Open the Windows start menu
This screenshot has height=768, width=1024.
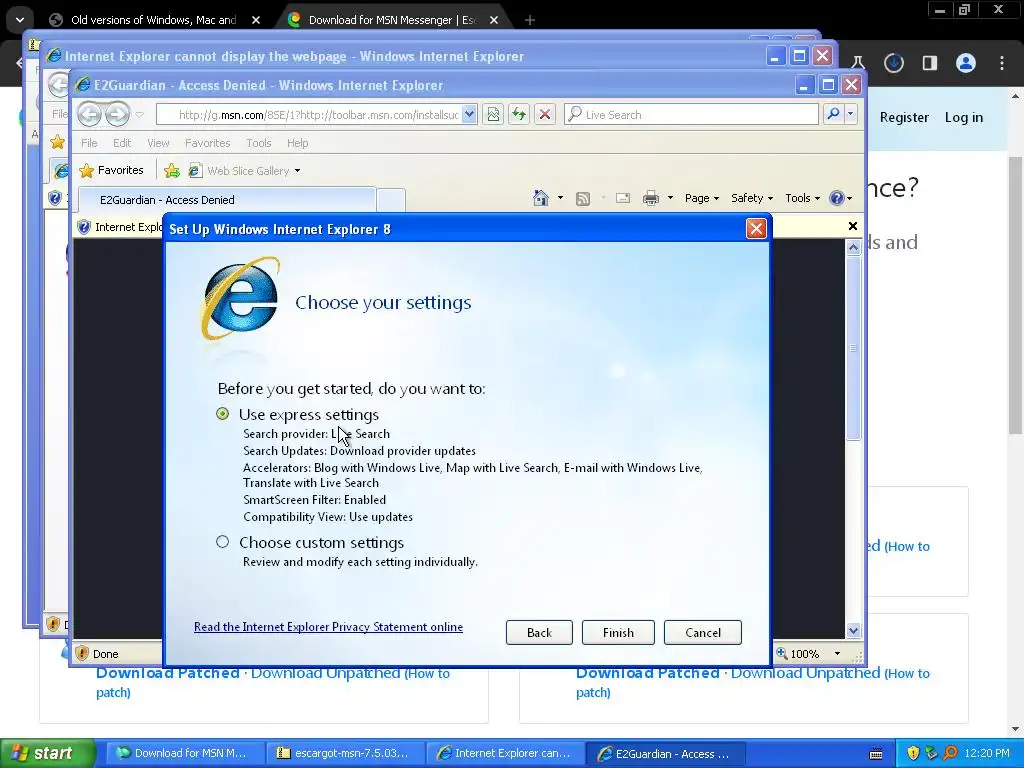click(48, 753)
